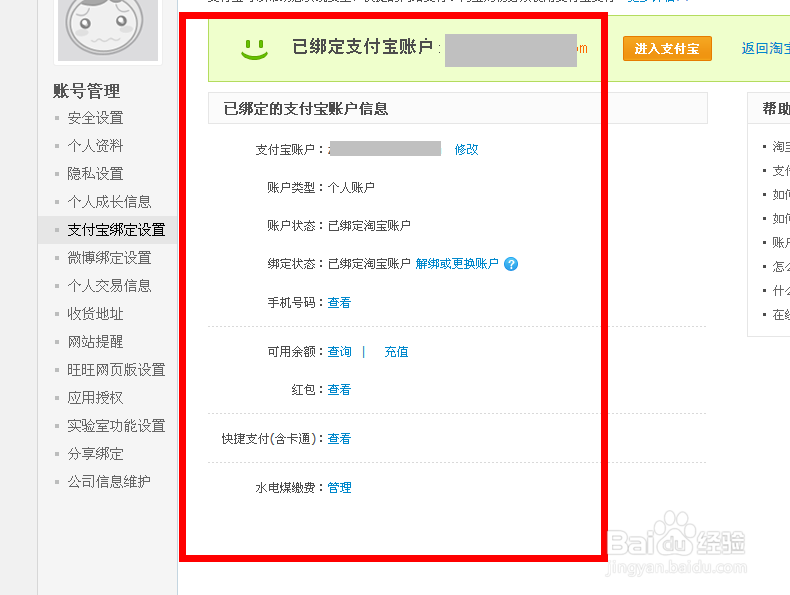Image resolution: width=790 pixels, height=595 pixels.
Task: Open 旺旺网页版设置 in the sidebar
Action: (x=116, y=370)
